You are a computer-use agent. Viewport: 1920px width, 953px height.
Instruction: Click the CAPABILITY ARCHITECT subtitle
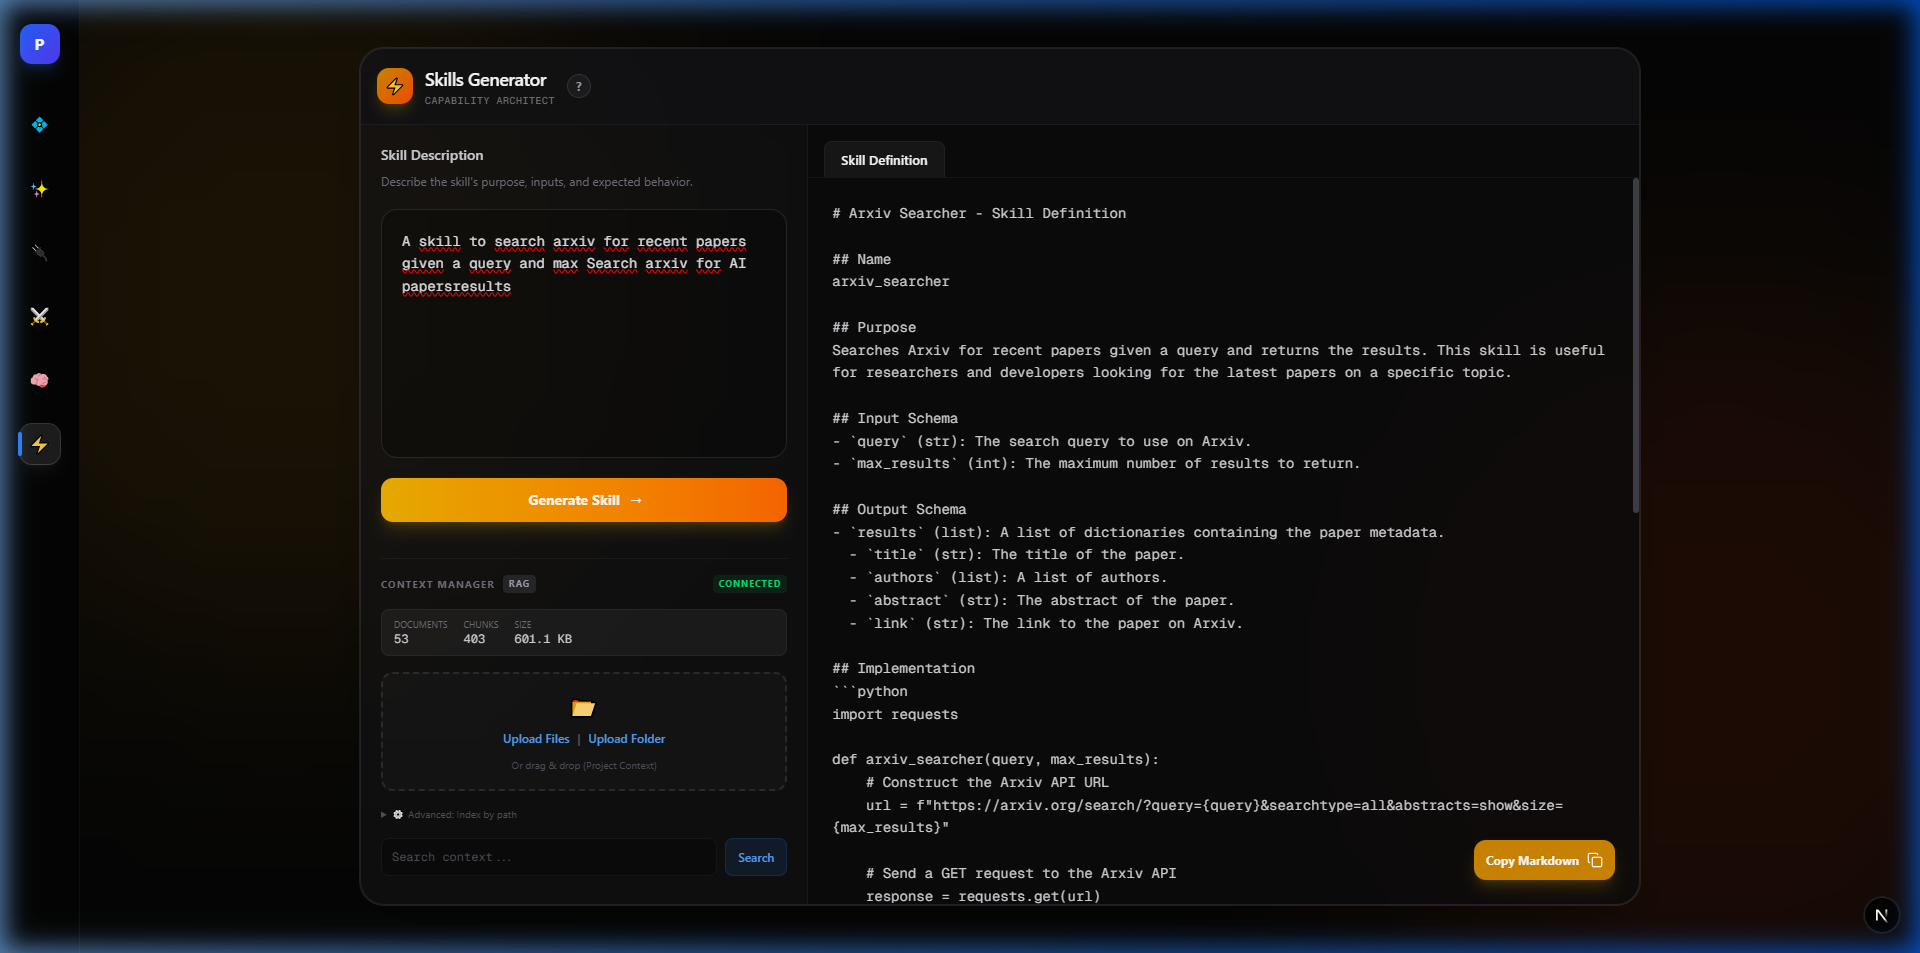point(489,101)
